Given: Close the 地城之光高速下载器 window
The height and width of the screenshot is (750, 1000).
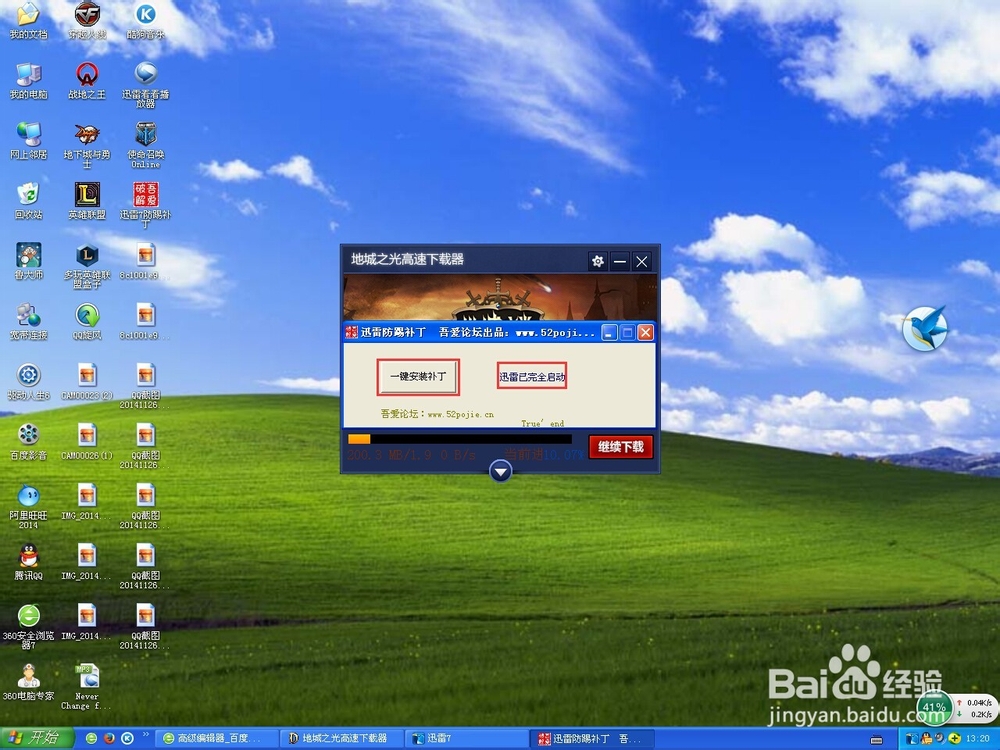Looking at the screenshot, I should (642, 261).
